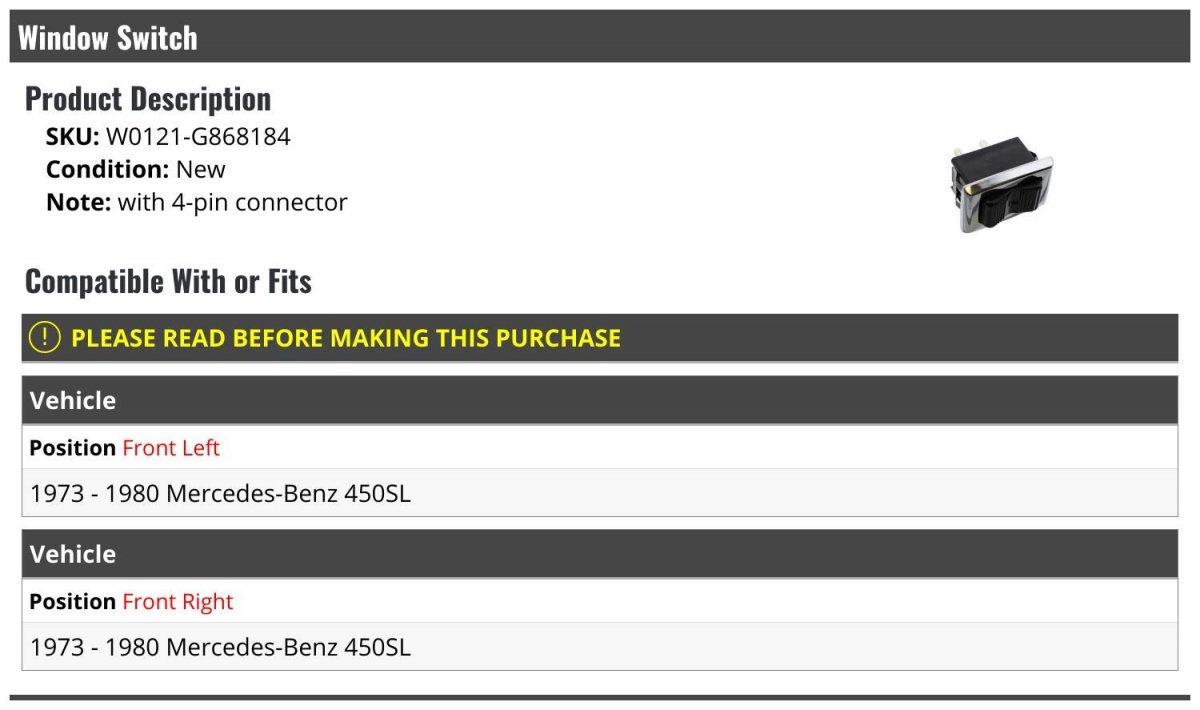The height and width of the screenshot is (710, 1200).
Task: Click the warning exclamation icon
Action: pos(45,338)
